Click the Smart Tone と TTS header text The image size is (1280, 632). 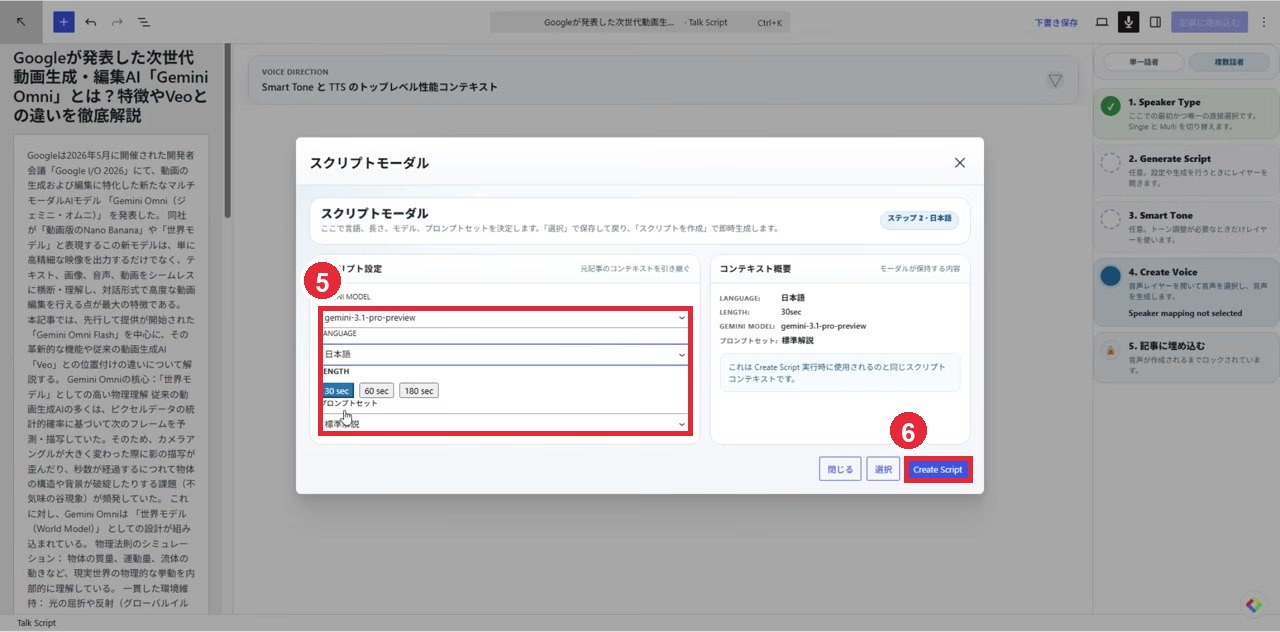[x=379, y=87]
